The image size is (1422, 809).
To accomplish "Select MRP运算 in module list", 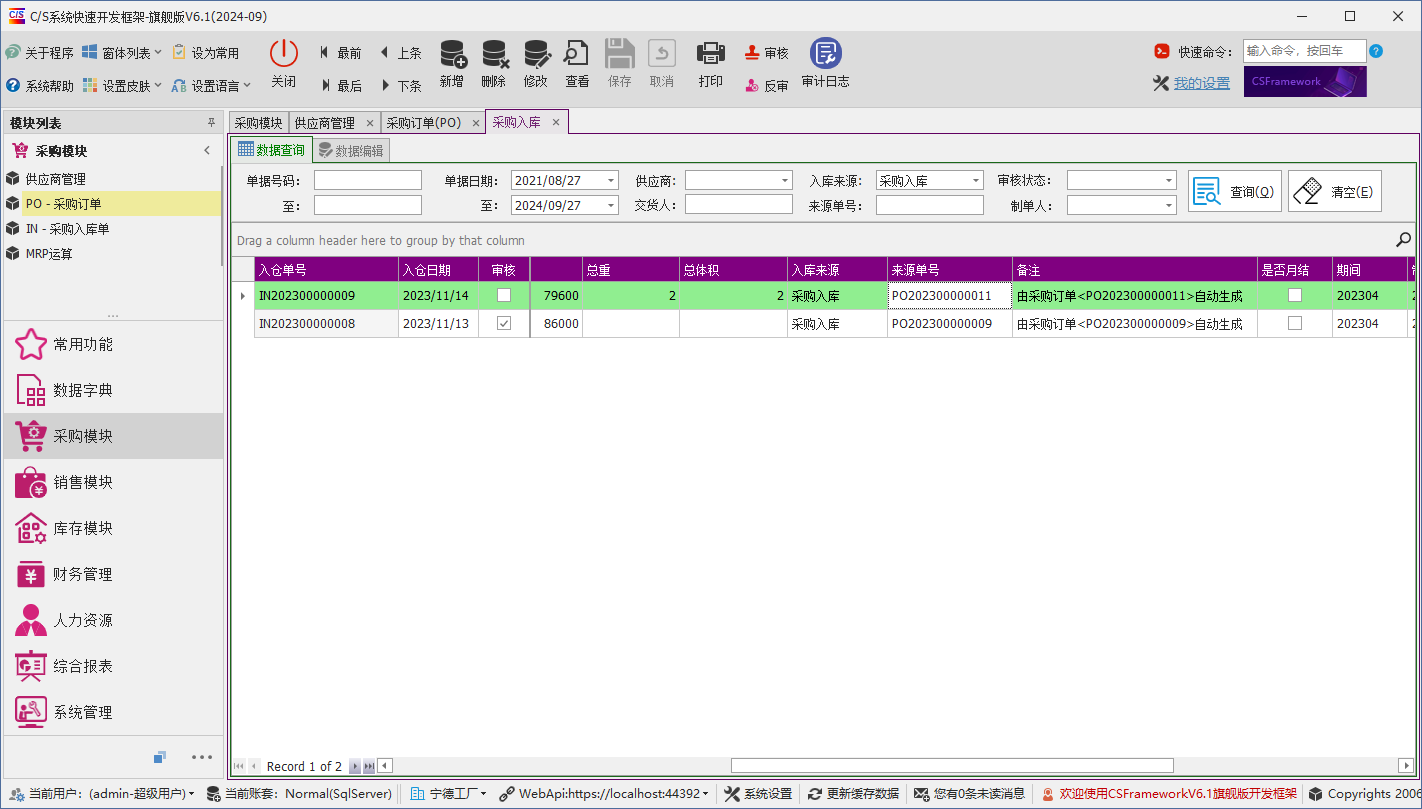I will (x=113, y=254).
